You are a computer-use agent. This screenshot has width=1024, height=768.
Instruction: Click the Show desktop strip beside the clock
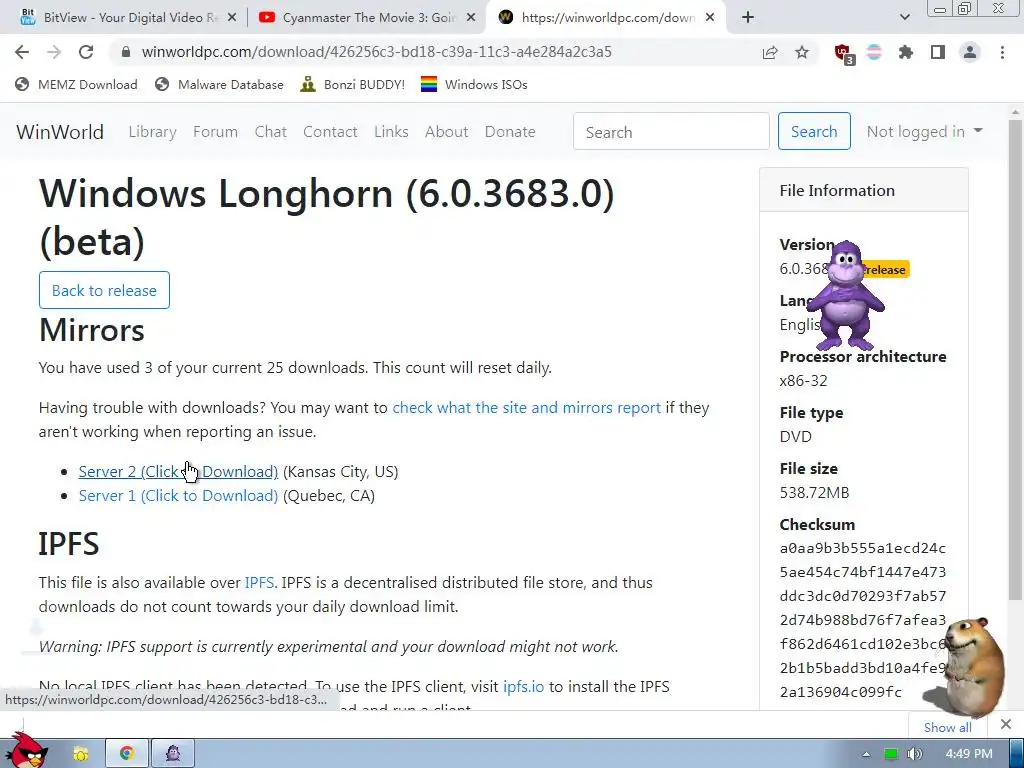coord(1016,754)
